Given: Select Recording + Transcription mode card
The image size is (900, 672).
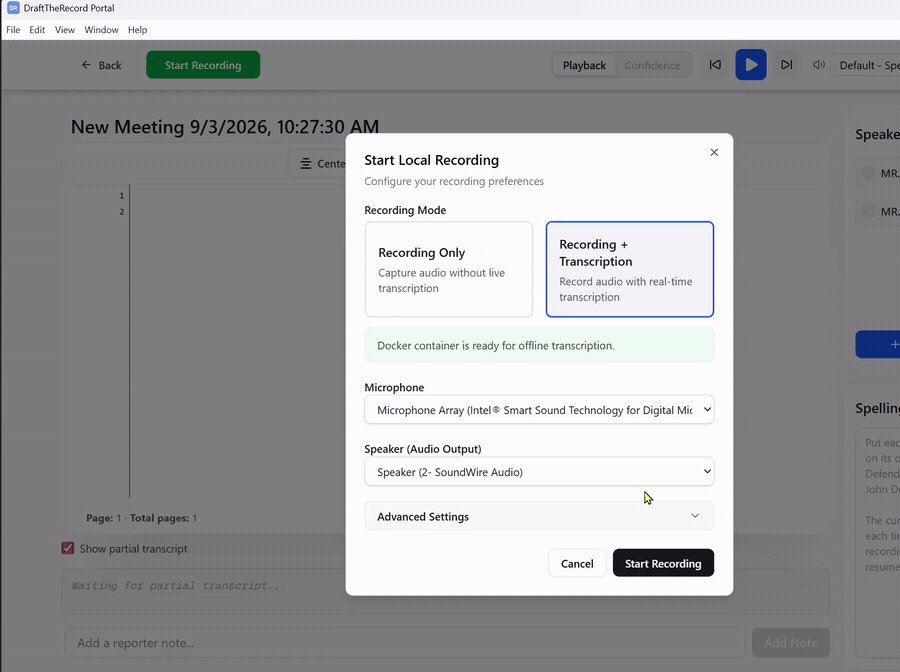Looking at the screenshot, I should coord(630,269).
